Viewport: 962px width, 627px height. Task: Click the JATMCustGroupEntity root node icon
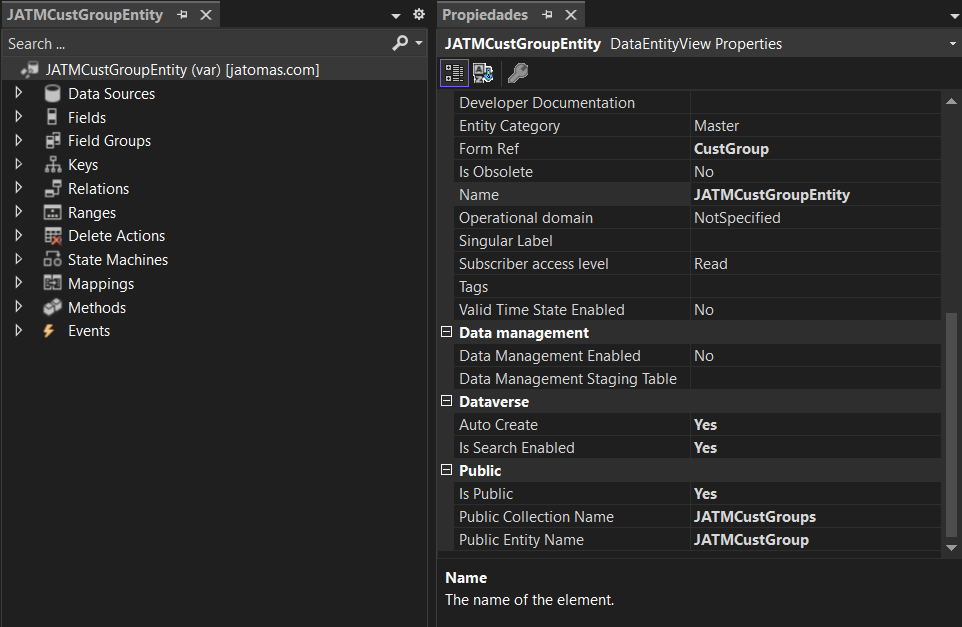pos(29,69)
